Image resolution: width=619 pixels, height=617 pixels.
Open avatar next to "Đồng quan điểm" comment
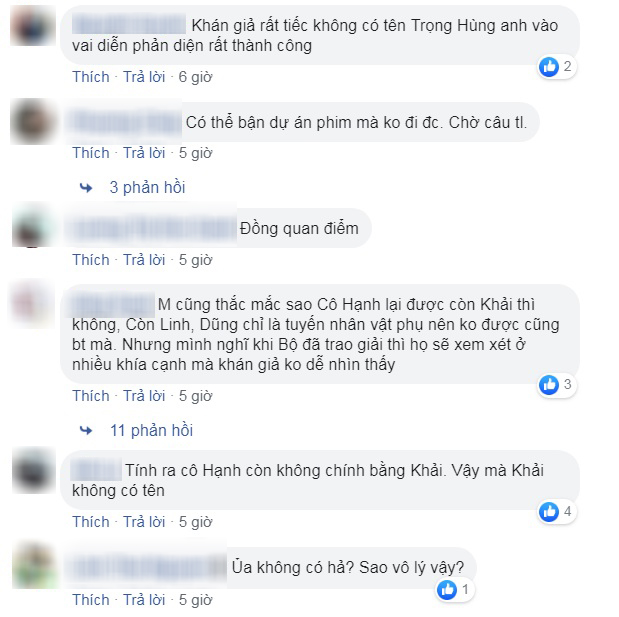pos(33,226)
